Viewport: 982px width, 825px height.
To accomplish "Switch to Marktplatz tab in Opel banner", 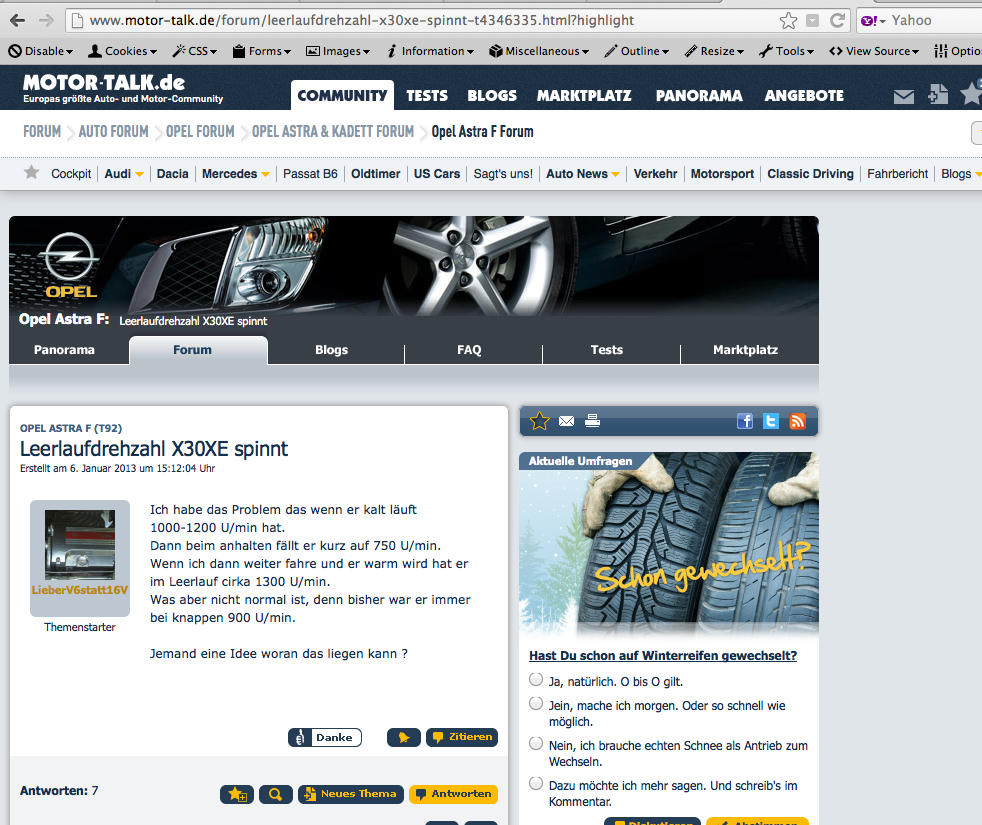I will pos(745,350).
